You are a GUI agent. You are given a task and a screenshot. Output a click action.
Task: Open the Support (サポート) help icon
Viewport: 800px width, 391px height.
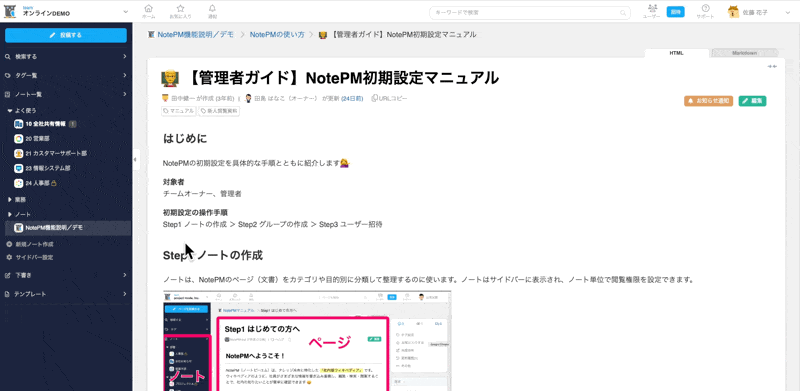(x=706, y=8)
